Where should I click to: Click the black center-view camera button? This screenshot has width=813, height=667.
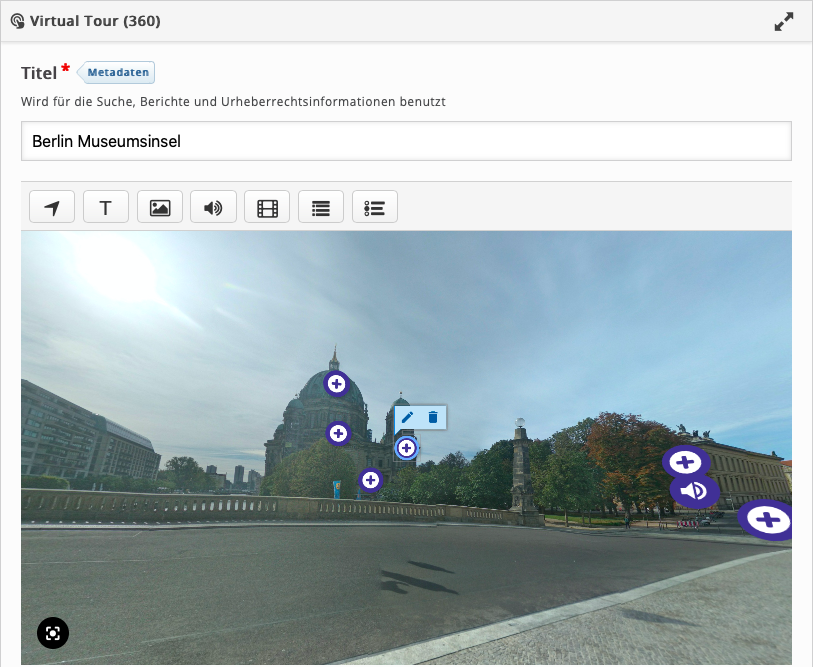coord(53,633)
